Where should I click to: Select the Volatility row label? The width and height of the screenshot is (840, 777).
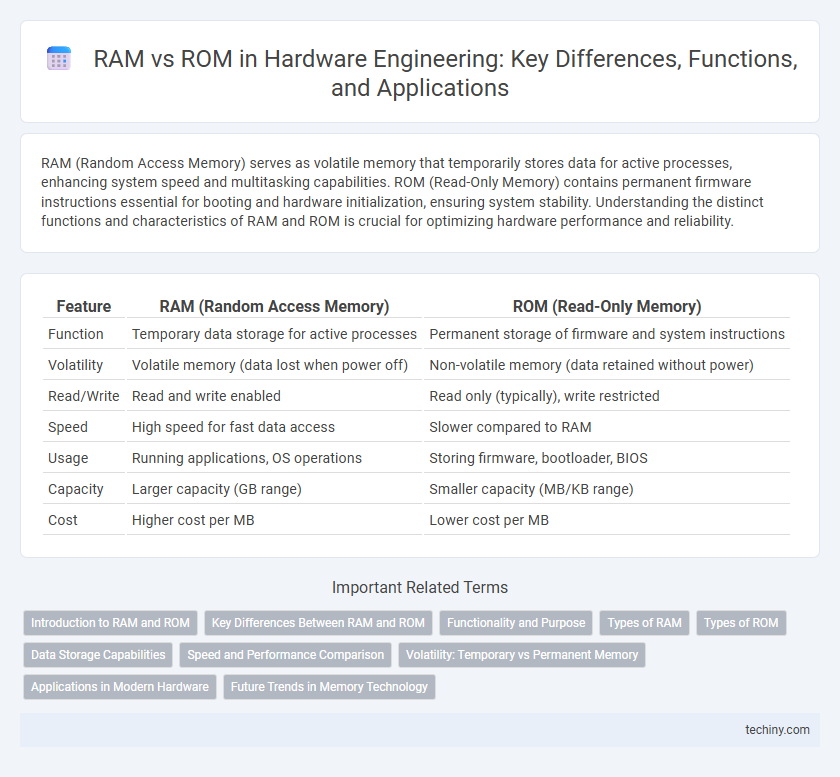pyautogui.click(x=76, y=365)
